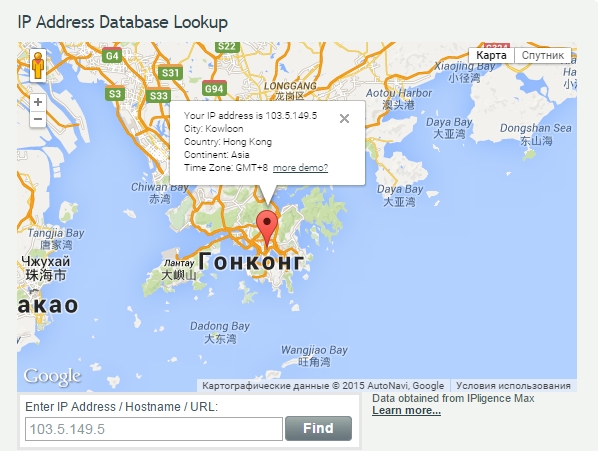Open the 'more demo?' link
This screenshot has width=598, height=451.
click(301, 168)
